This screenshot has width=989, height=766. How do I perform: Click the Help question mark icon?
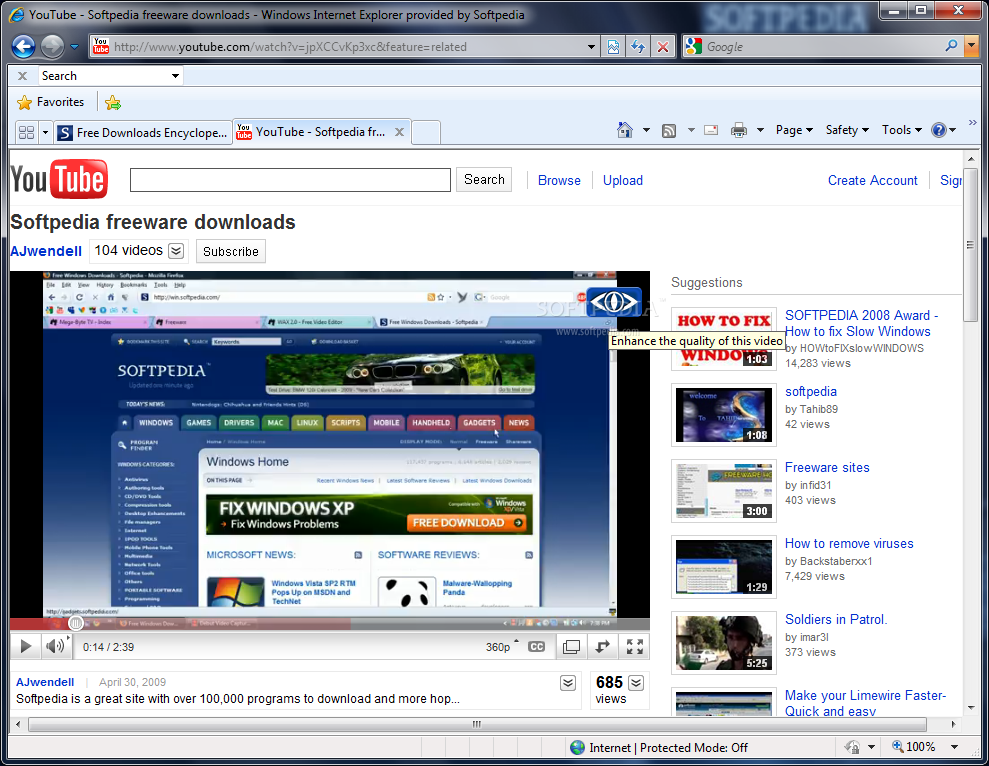pos(939,130)
